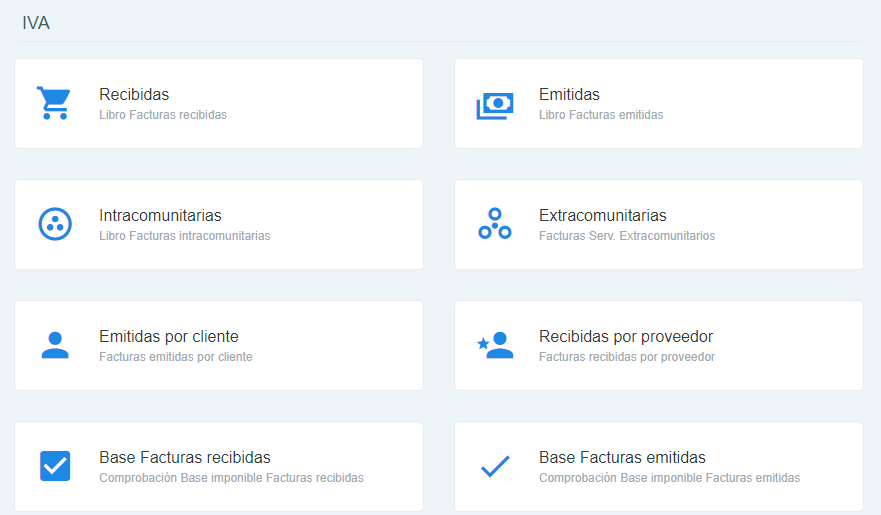The height and width of the screenshot is (515, 881).
Task: Click the 'Libro Facturas recibidas' subtitle
Action: (163, 115)
